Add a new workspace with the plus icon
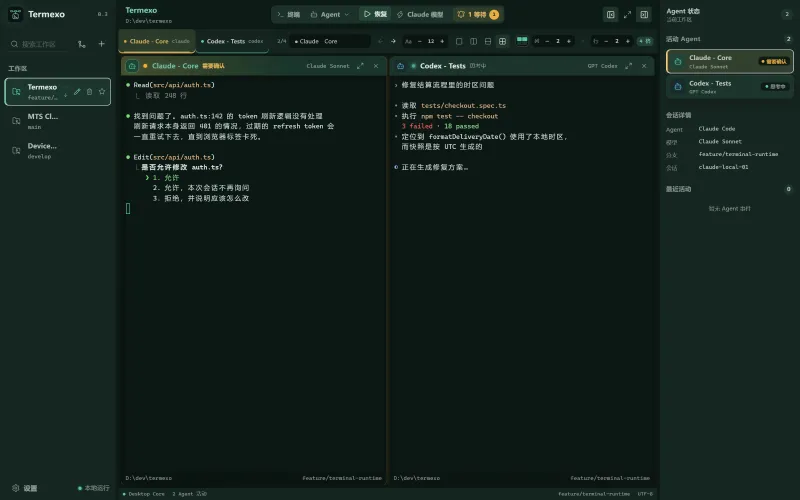 click(x=102, y=44)
